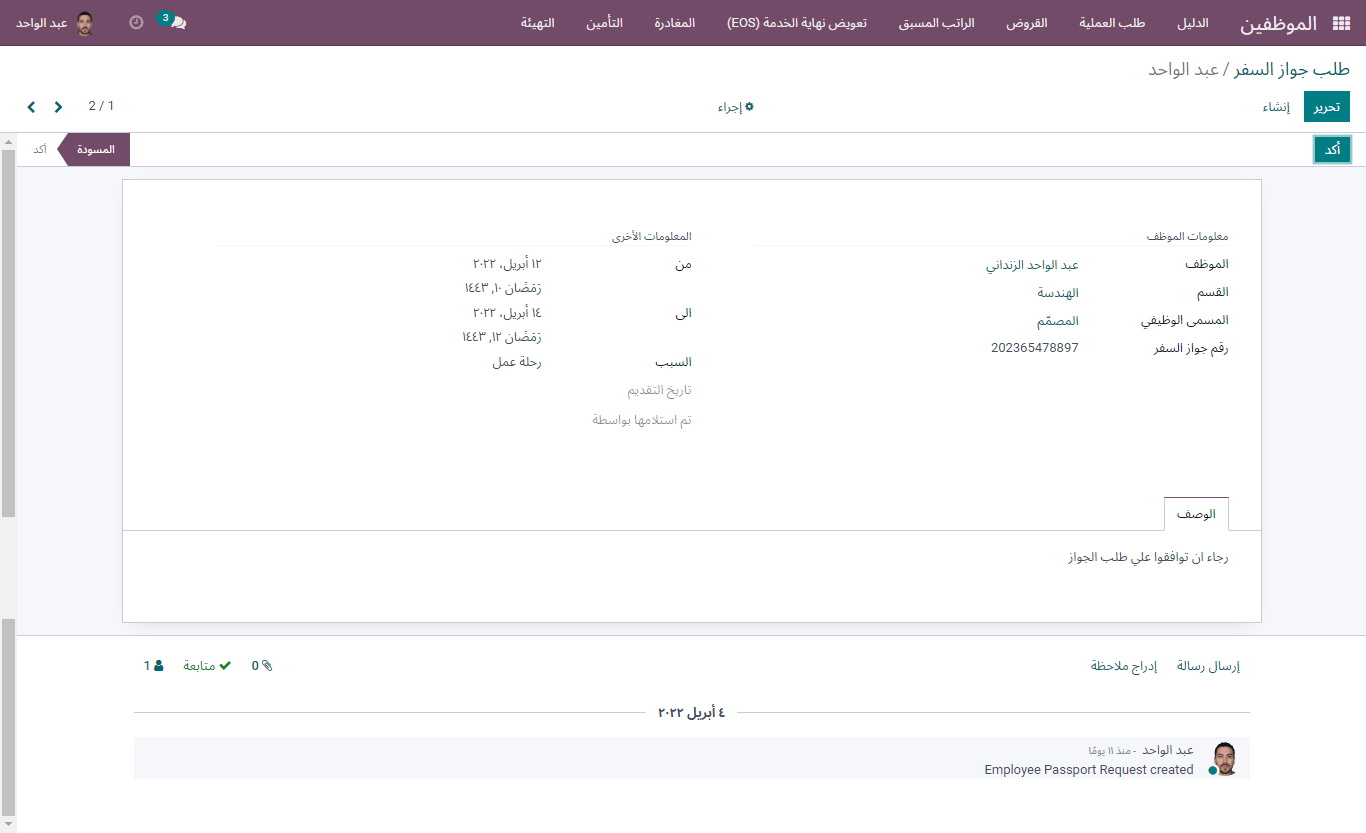This screenshot has height=833, width=1366.
Task: Go to the next record arrow
Action: pos(31,107)
